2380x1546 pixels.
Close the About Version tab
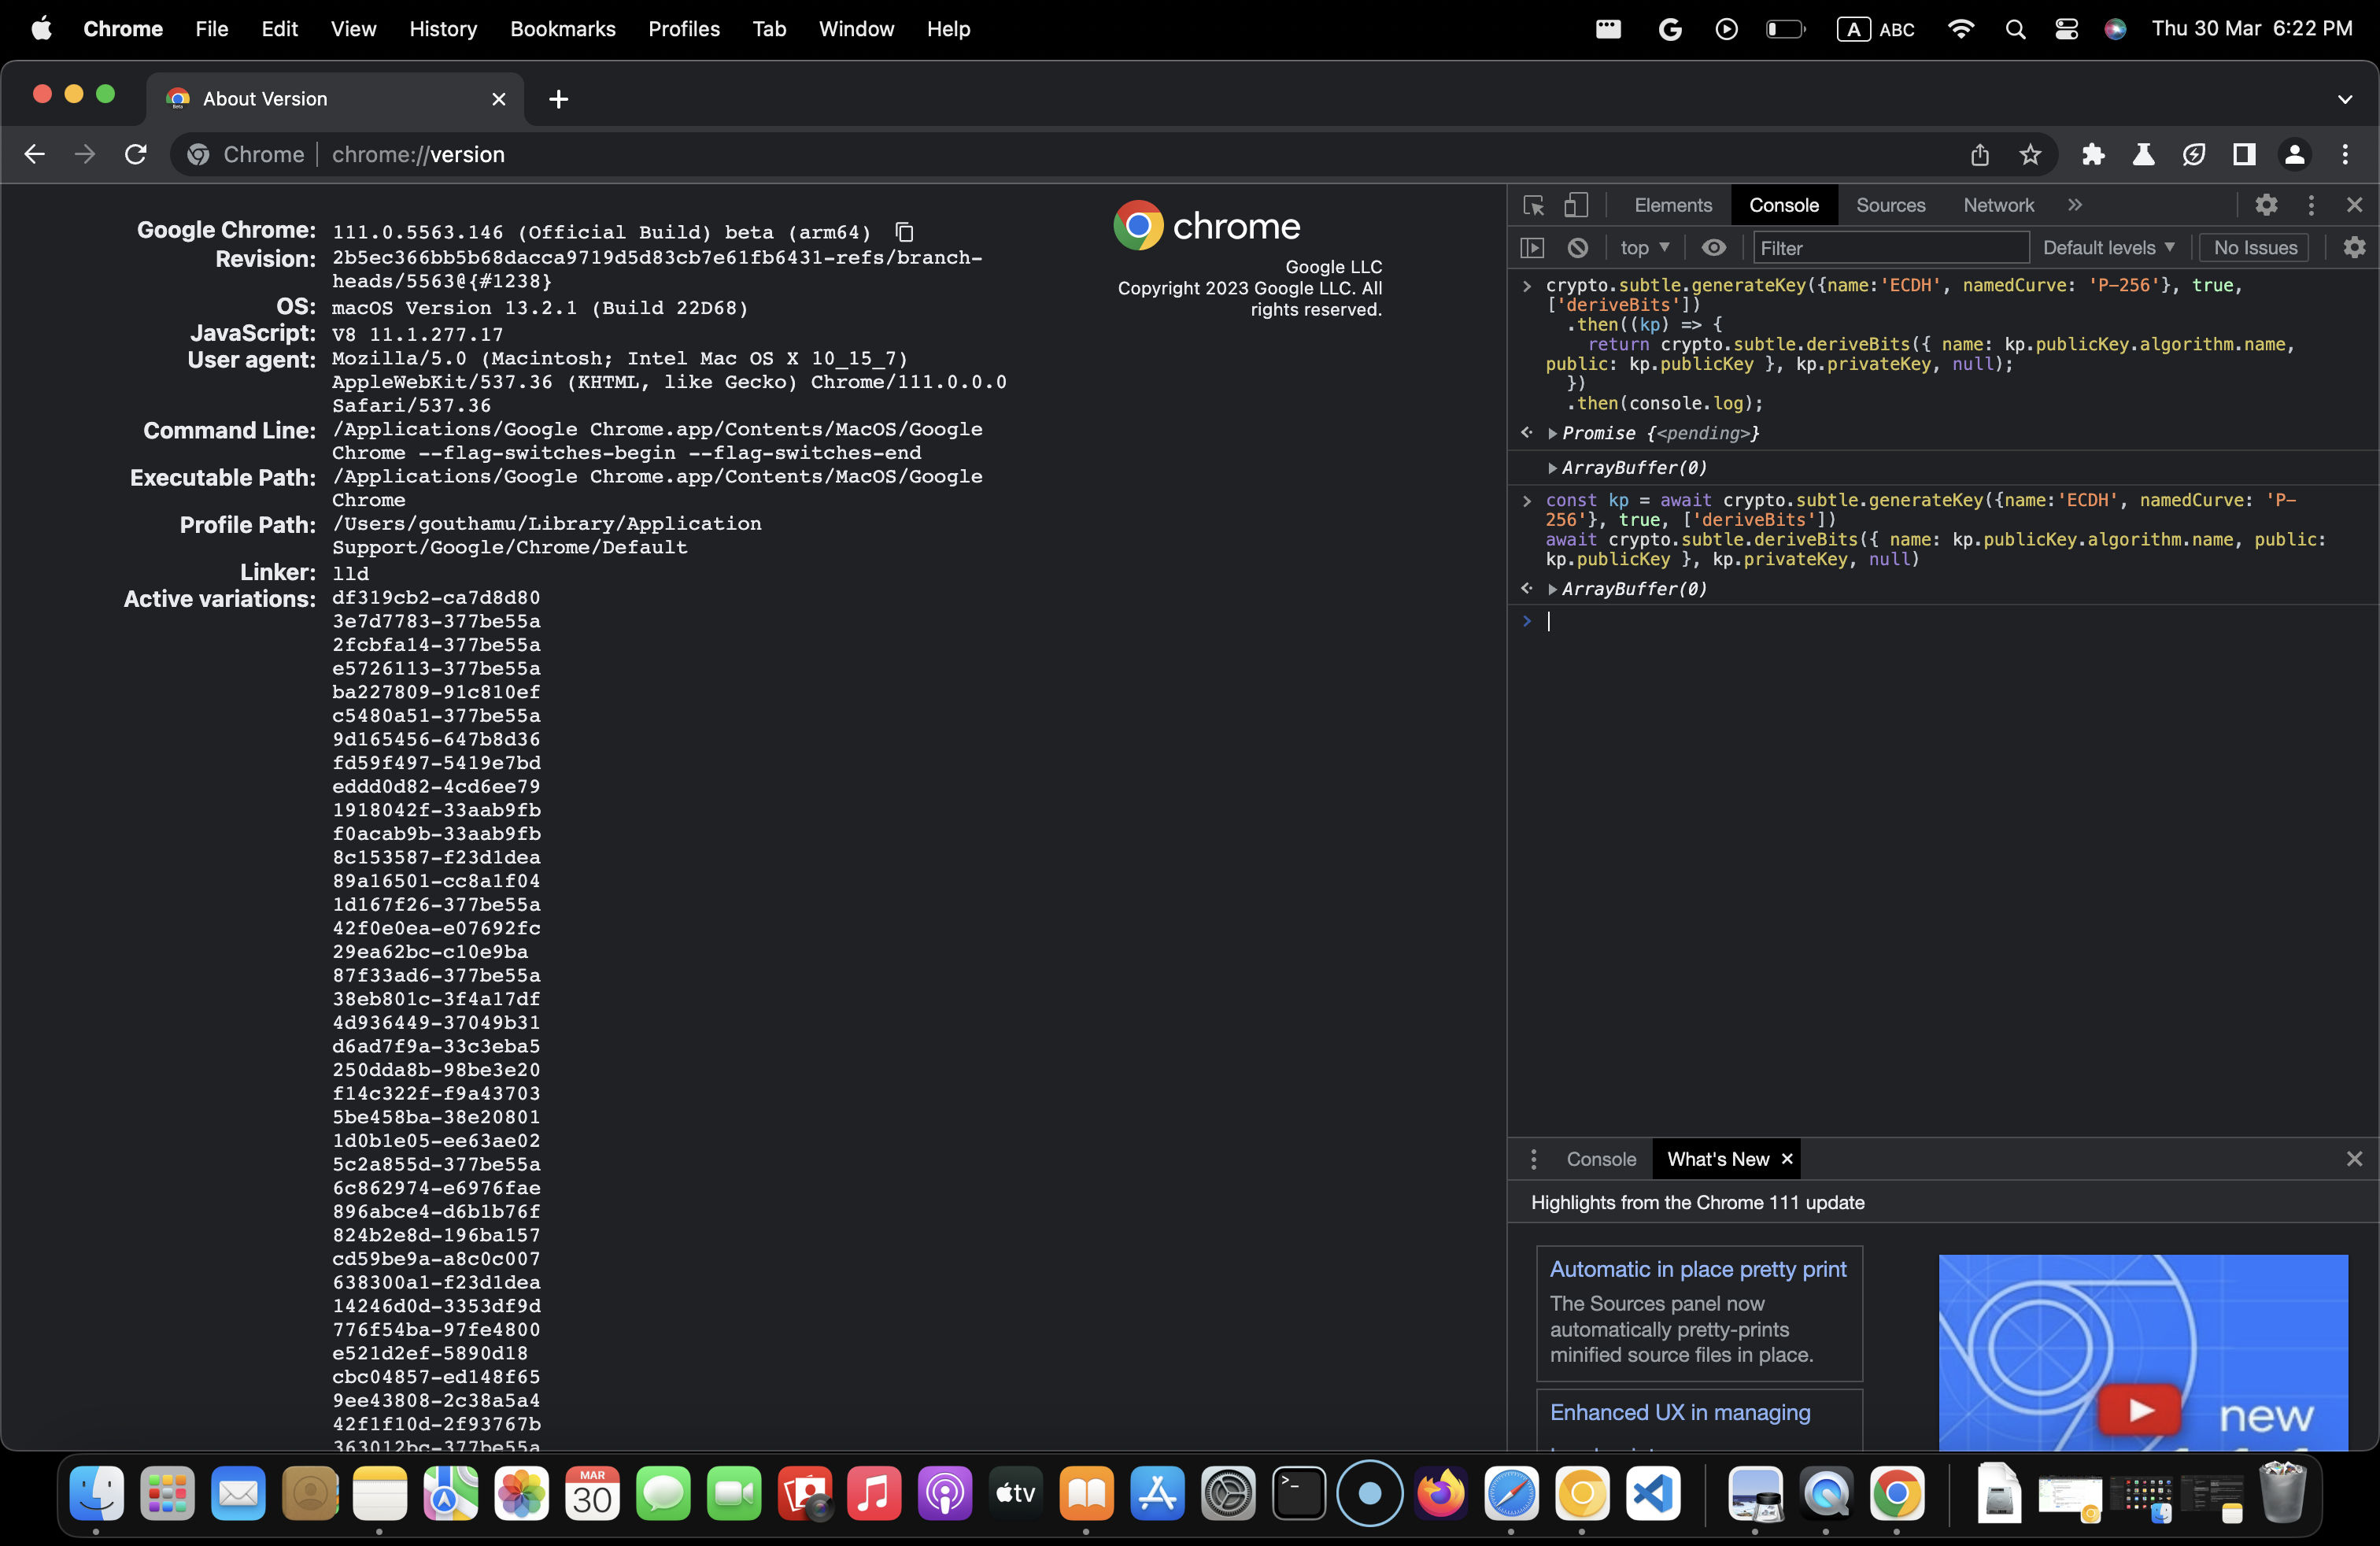(x=499, y=99)
